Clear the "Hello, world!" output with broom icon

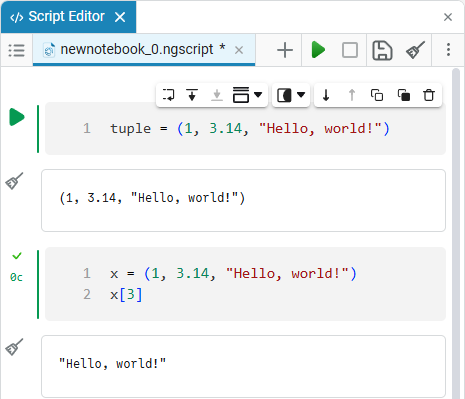14,347
